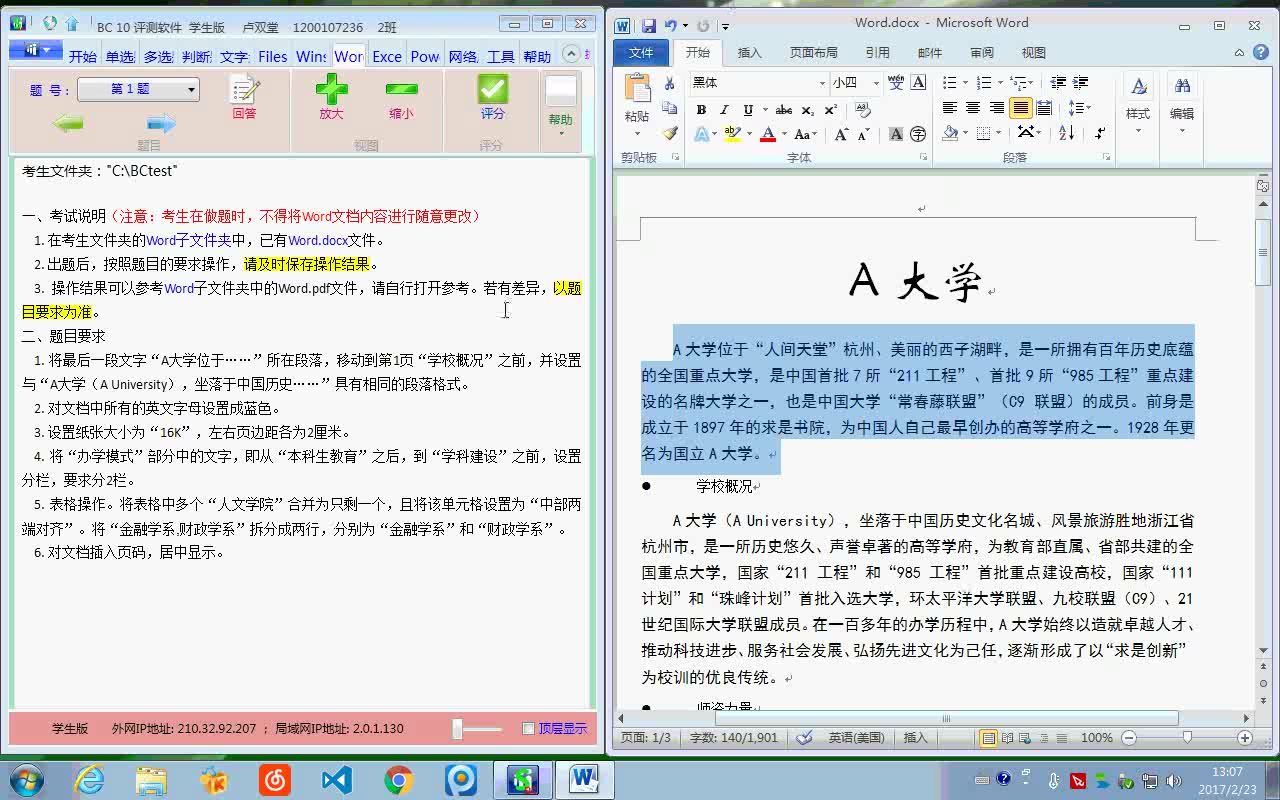Screen dimensions: 1280x800
Task: Toggle italic formatting in Word
Action: (724, 109)
